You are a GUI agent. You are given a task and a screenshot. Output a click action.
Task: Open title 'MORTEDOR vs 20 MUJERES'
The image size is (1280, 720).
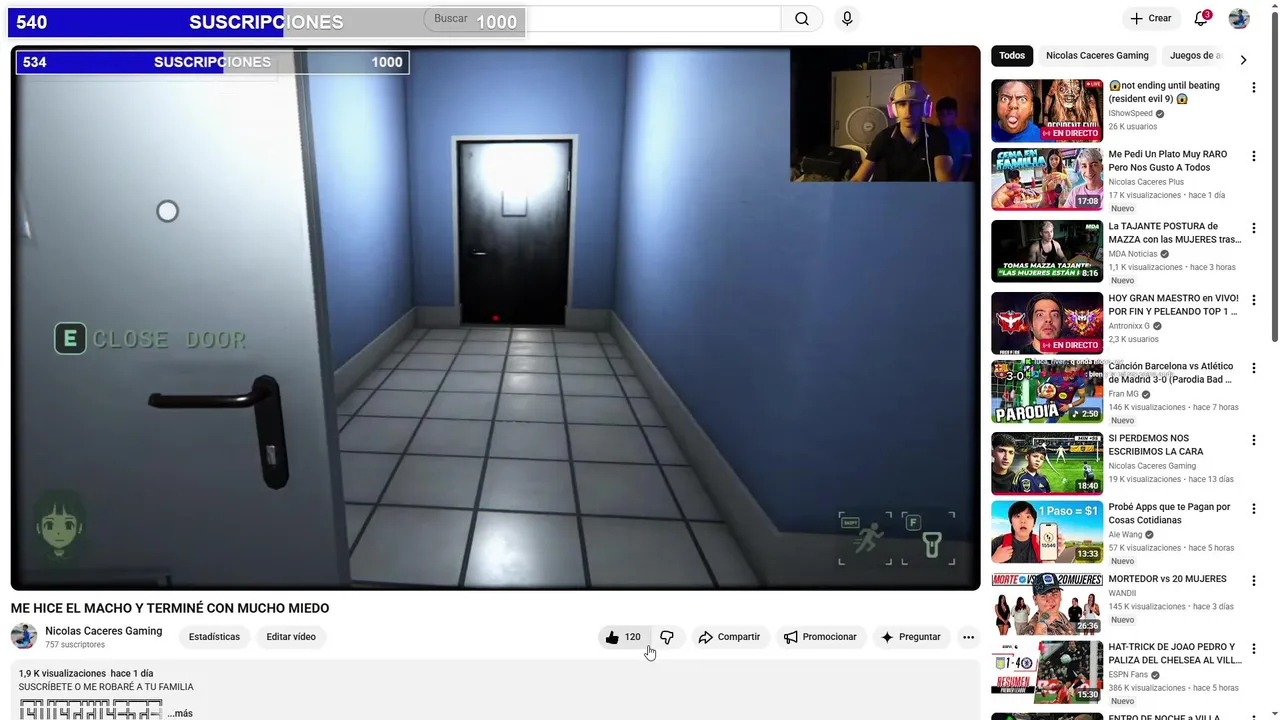click(x=1167, y=579)
